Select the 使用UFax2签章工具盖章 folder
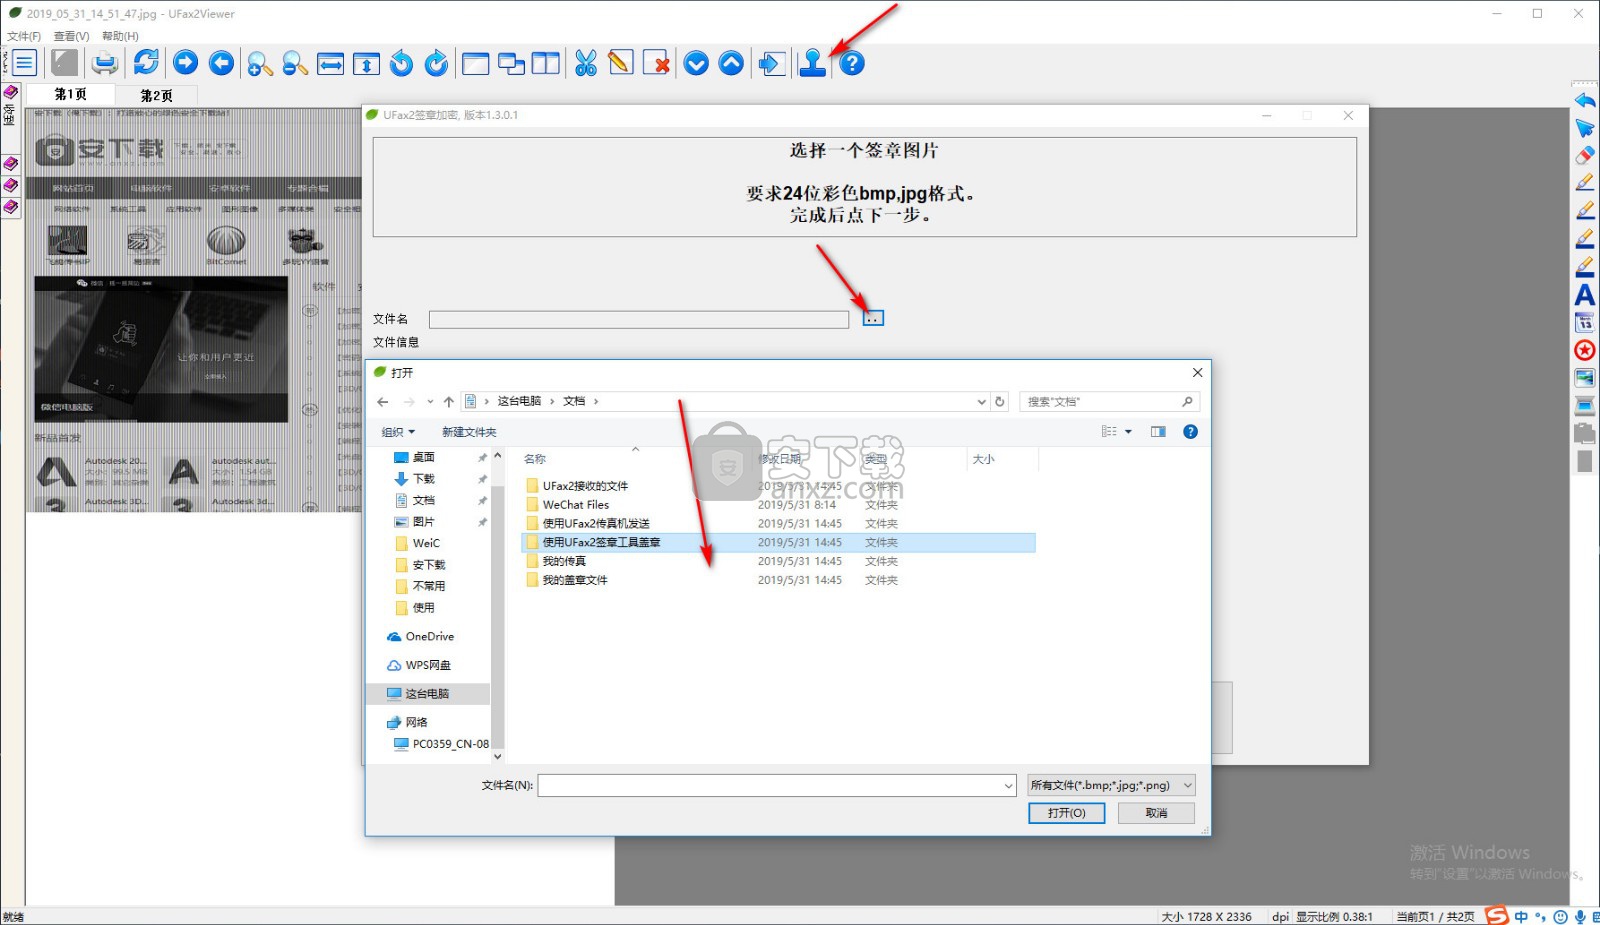1600x925 pixels. coord(778,542)
